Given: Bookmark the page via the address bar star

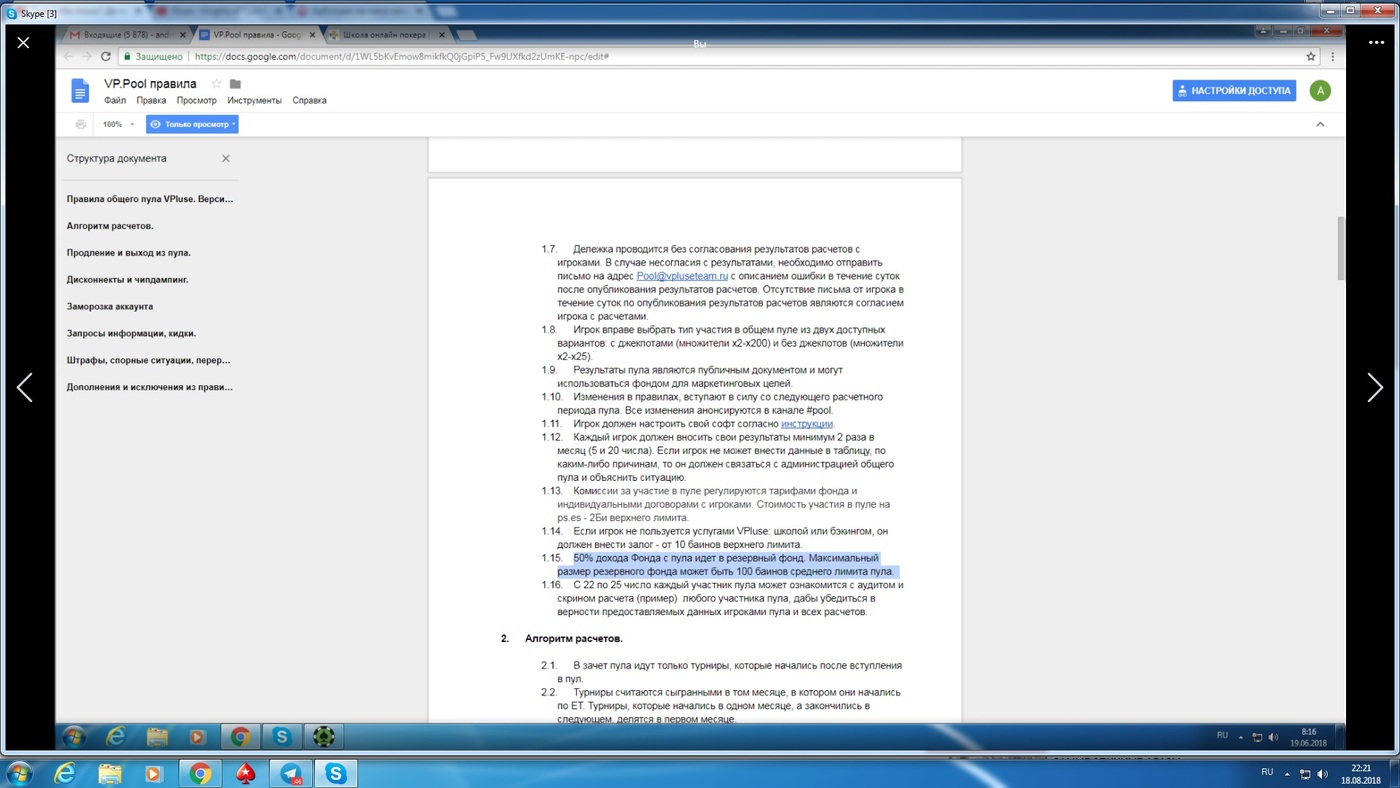Looking at the screenshot, I should 1312,56.
